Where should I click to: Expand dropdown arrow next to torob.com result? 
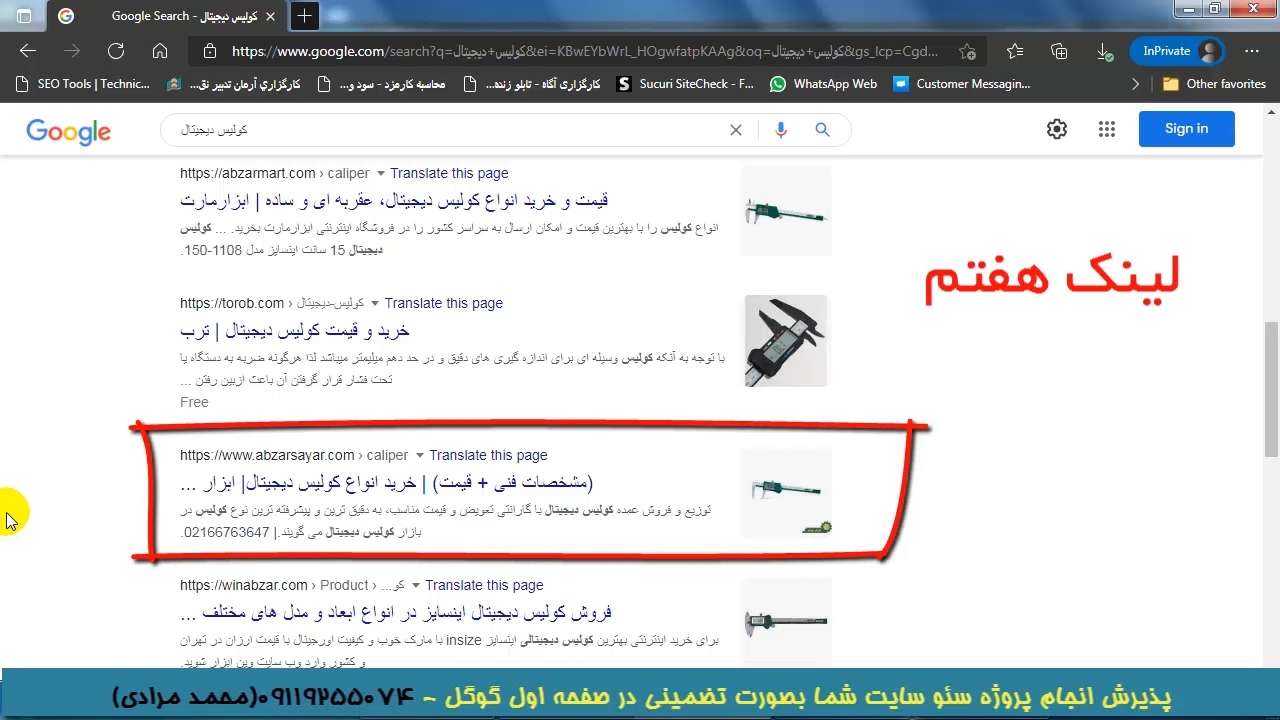click(375, 304)
